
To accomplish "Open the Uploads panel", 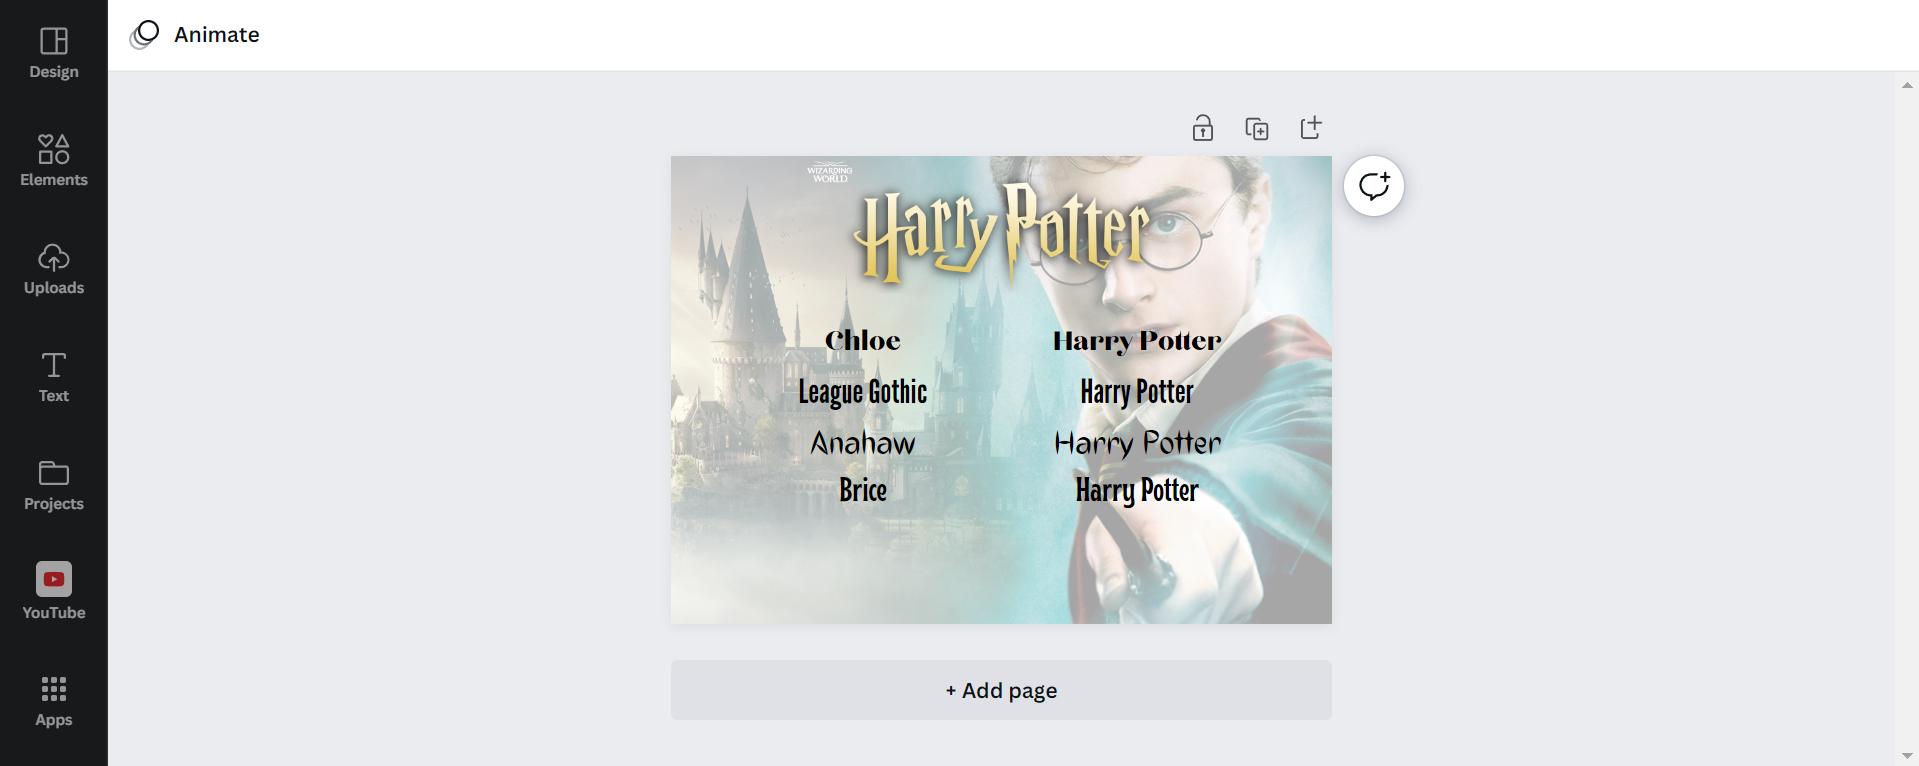I will [54, 270].
